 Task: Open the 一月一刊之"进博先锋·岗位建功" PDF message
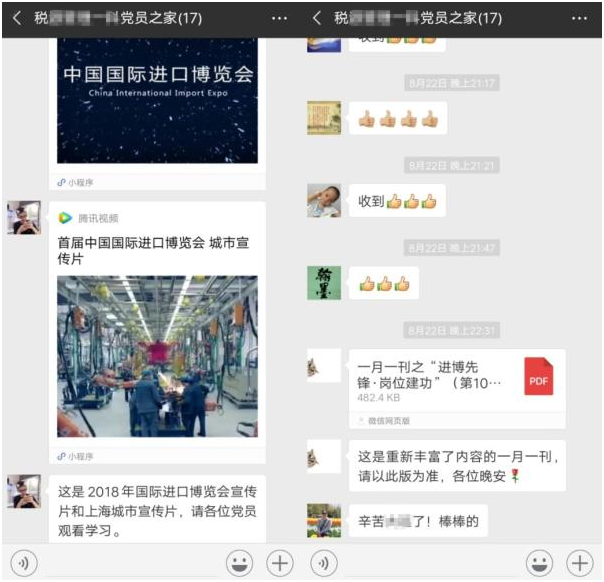pyautogui.click(x=458, y=389)
